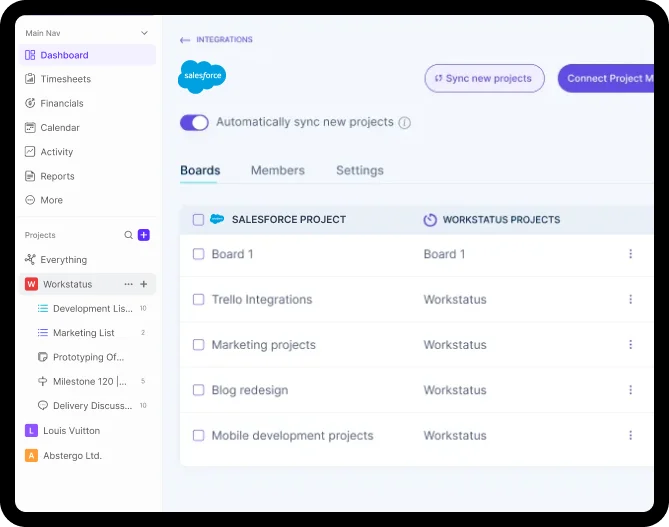The width and height of the screenshot is (669, 527).
Task: Click the Development List list icon
Action: coord(43,309)
